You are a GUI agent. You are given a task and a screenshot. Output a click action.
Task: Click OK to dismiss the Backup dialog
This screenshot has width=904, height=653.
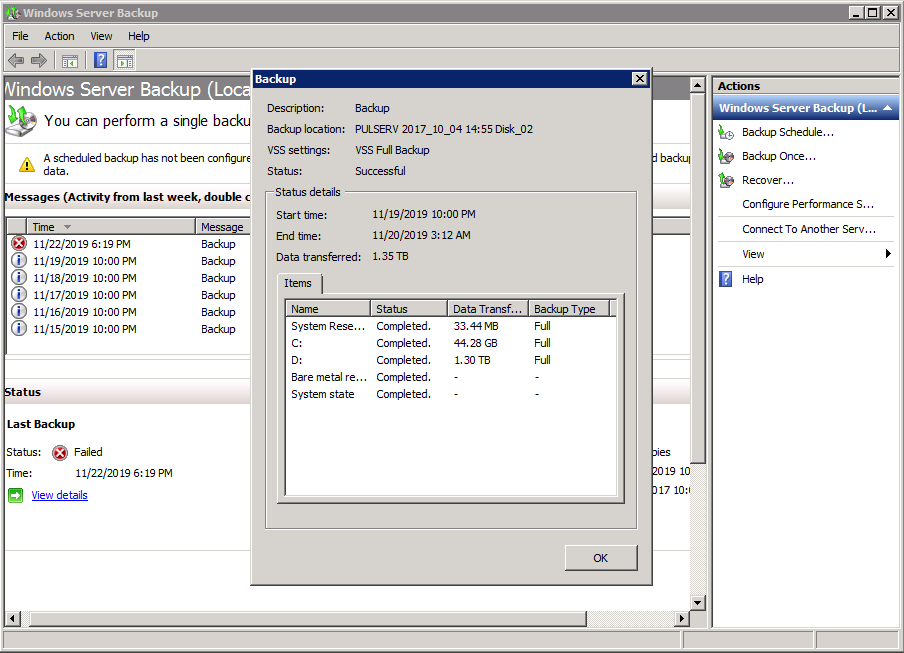(x=601, y=558)
